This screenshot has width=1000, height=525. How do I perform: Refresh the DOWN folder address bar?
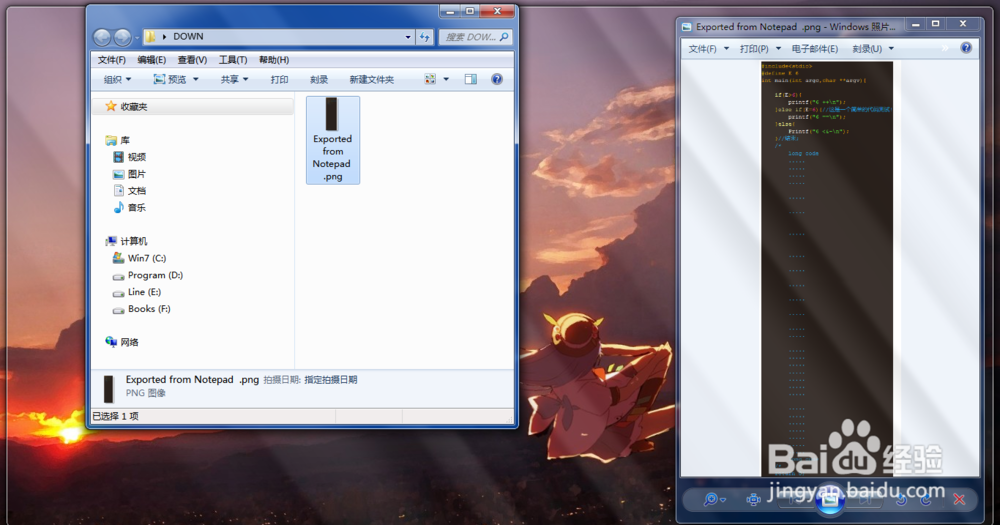pyautogui.click(x=425, y=37)
